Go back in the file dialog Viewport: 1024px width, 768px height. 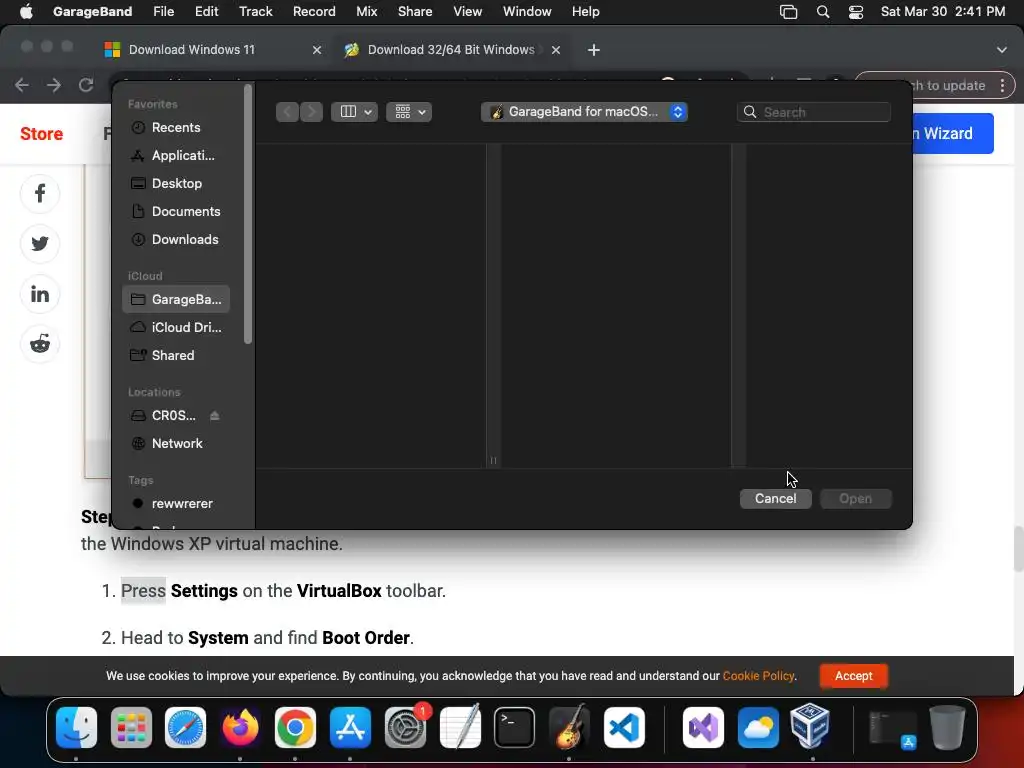click(x=287, y=112)
